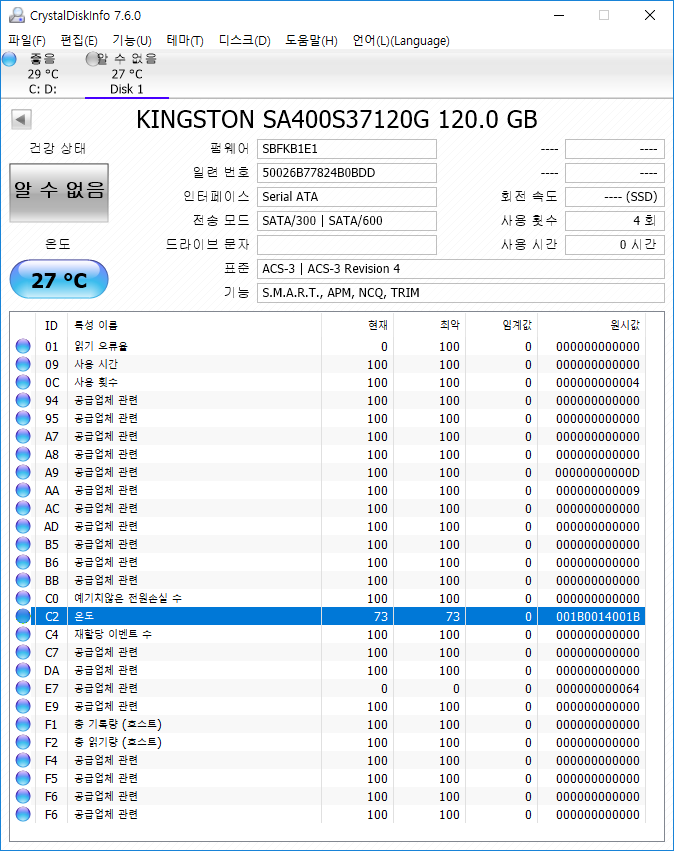Click the status orb in selected row C2
Viewport: 674px width, 851px height.
click(x=23, y=616)
